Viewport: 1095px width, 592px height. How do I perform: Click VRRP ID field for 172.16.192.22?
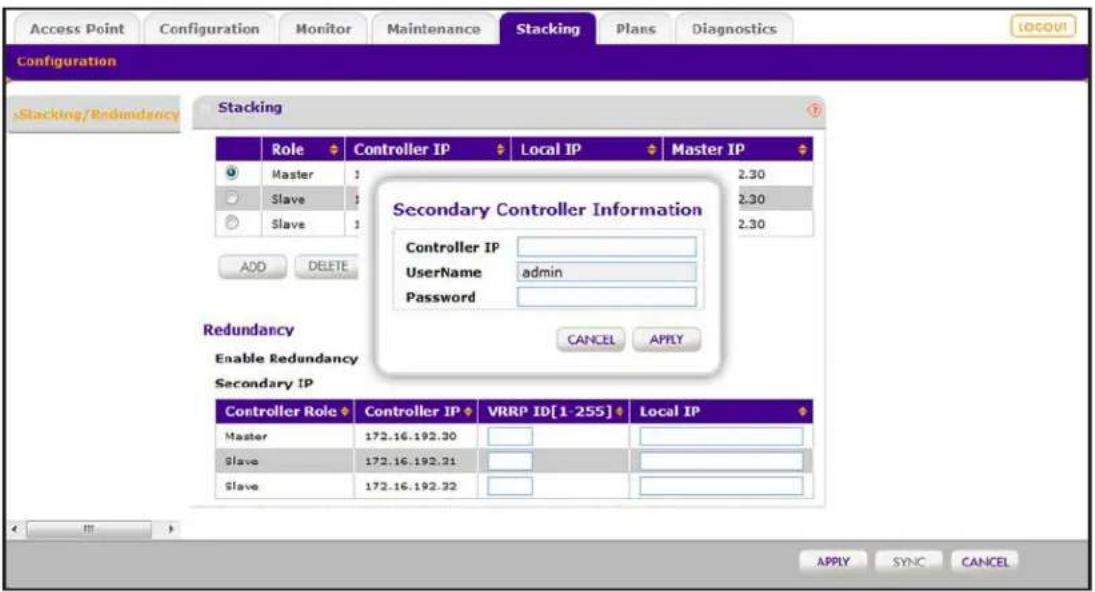click(510, 486)
